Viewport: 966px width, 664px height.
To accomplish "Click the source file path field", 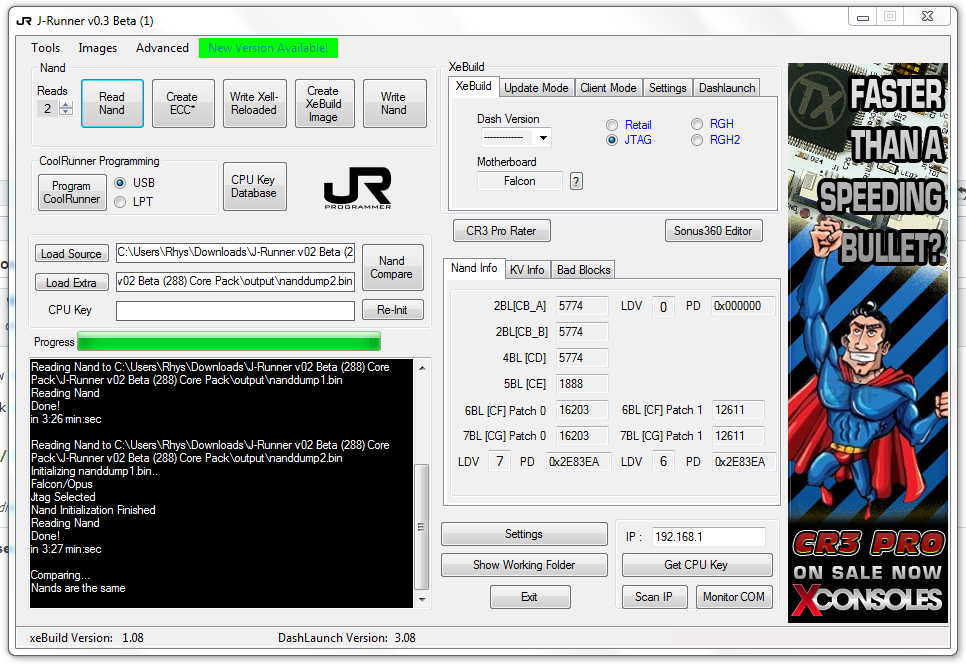I will (x=235, y=253).
